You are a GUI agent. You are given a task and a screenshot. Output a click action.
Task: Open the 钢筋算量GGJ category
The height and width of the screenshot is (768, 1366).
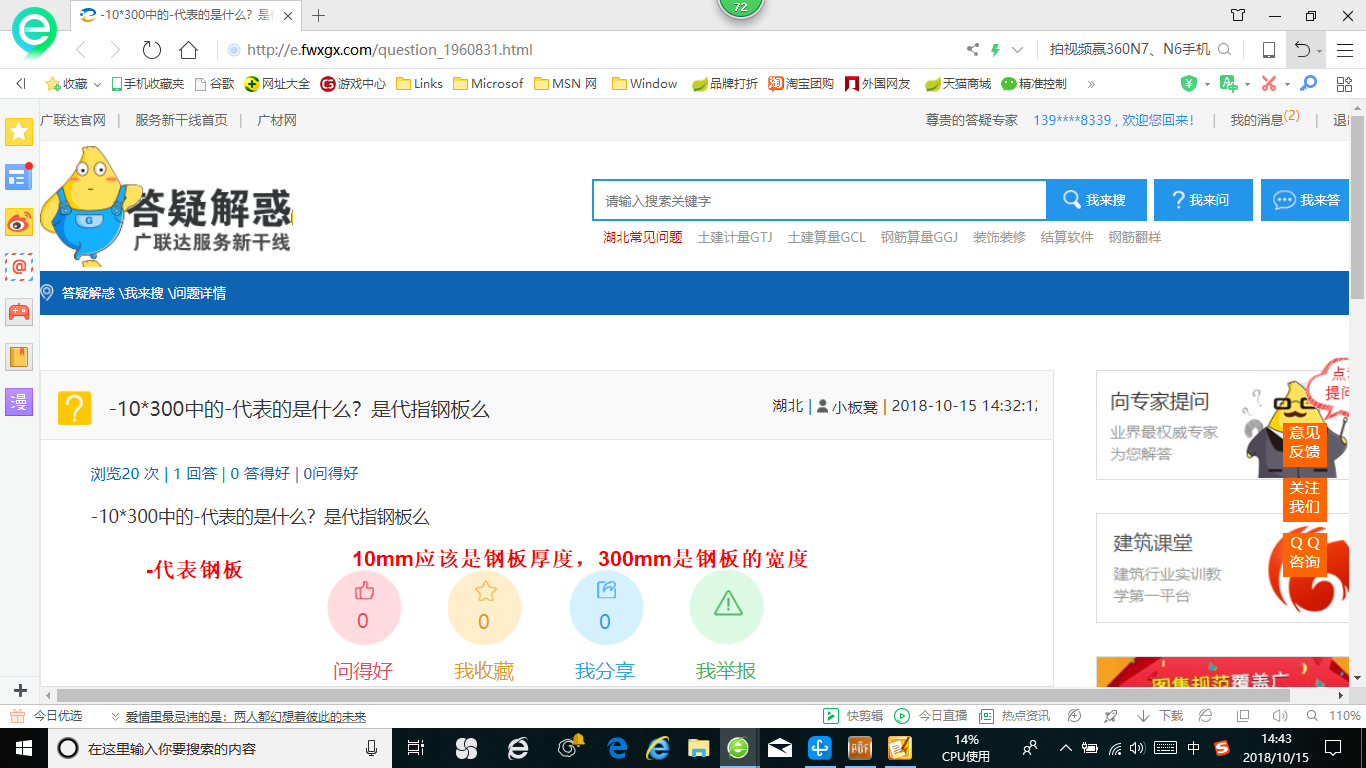[919, 237]
